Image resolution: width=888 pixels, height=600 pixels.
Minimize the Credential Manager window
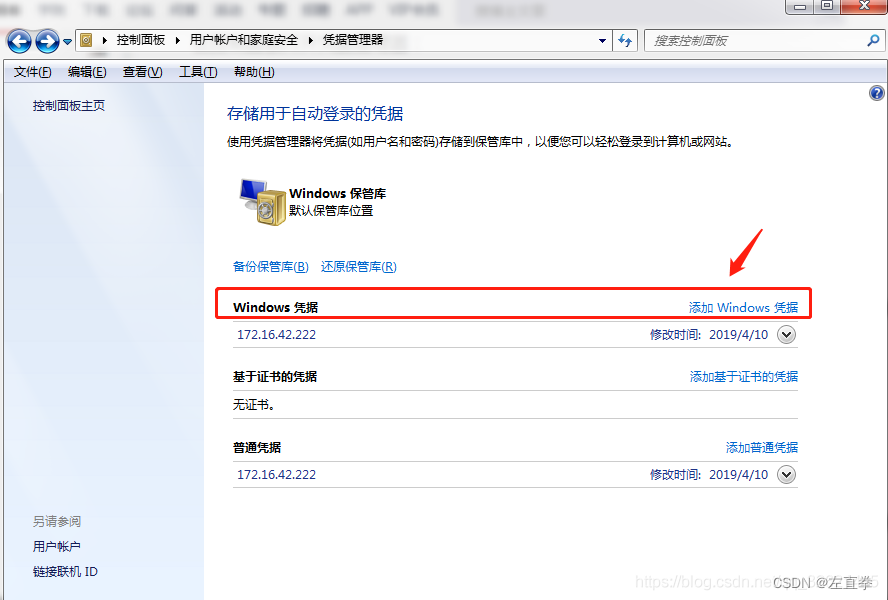pyautogui.click(x=800, y=6)
